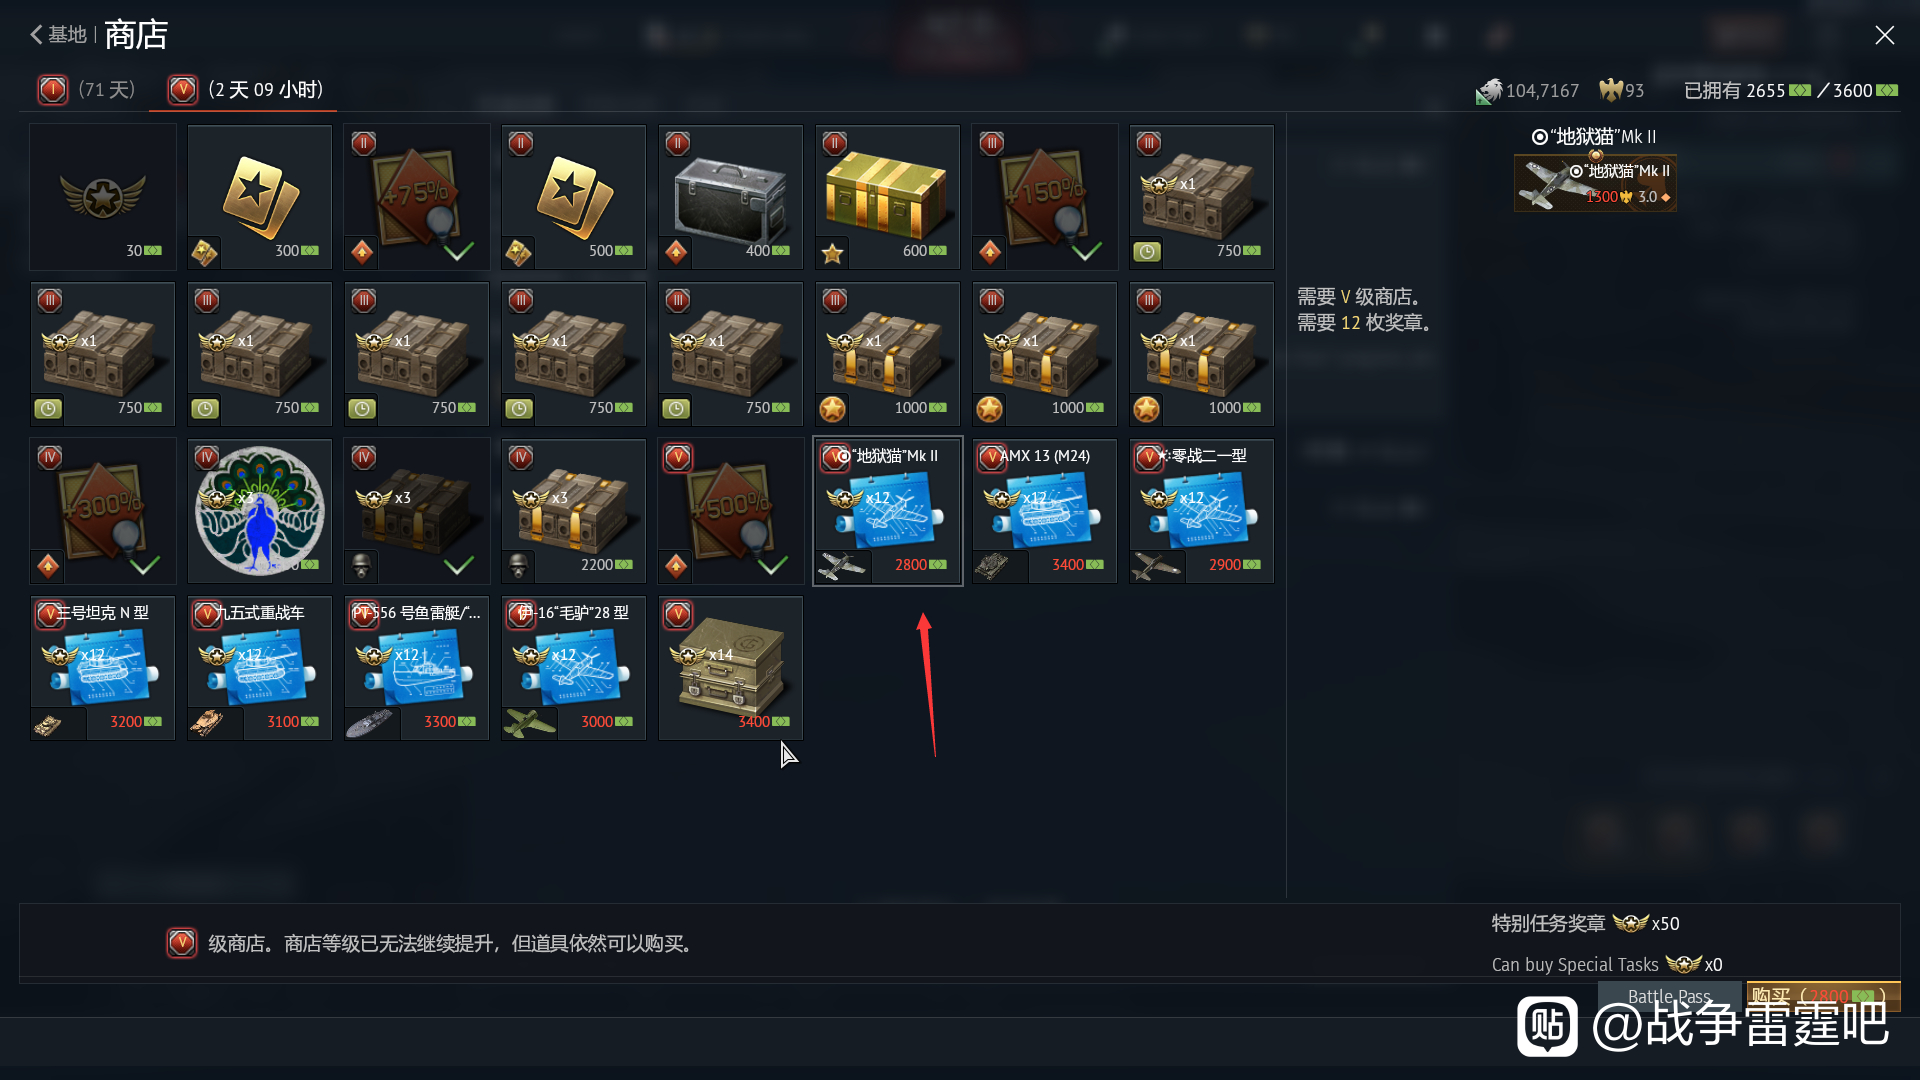Open the Battle Pass button
This screenshot has width=1920, height=1080.
coord(1669,996)
